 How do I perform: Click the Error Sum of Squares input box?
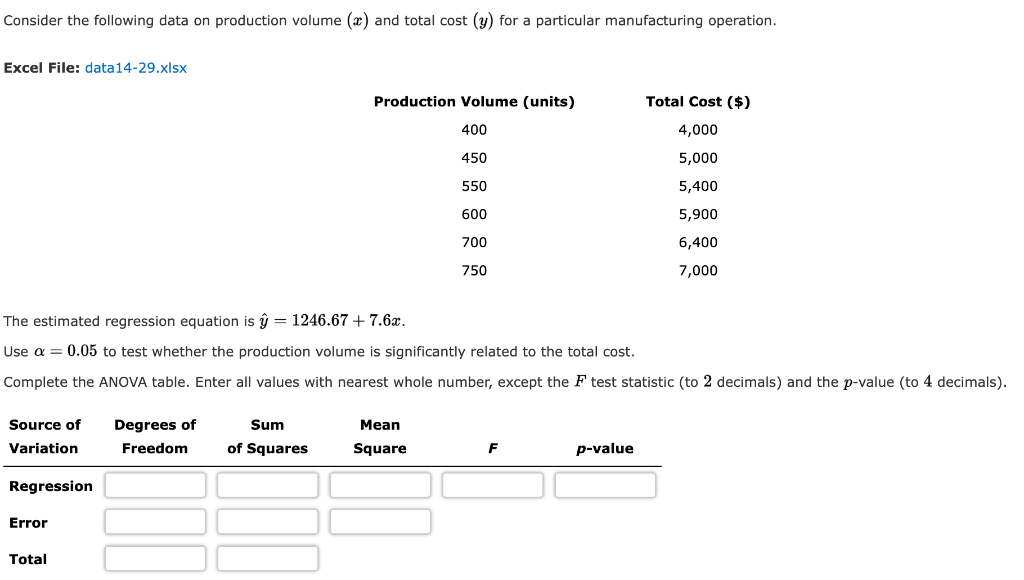(267, 521)
